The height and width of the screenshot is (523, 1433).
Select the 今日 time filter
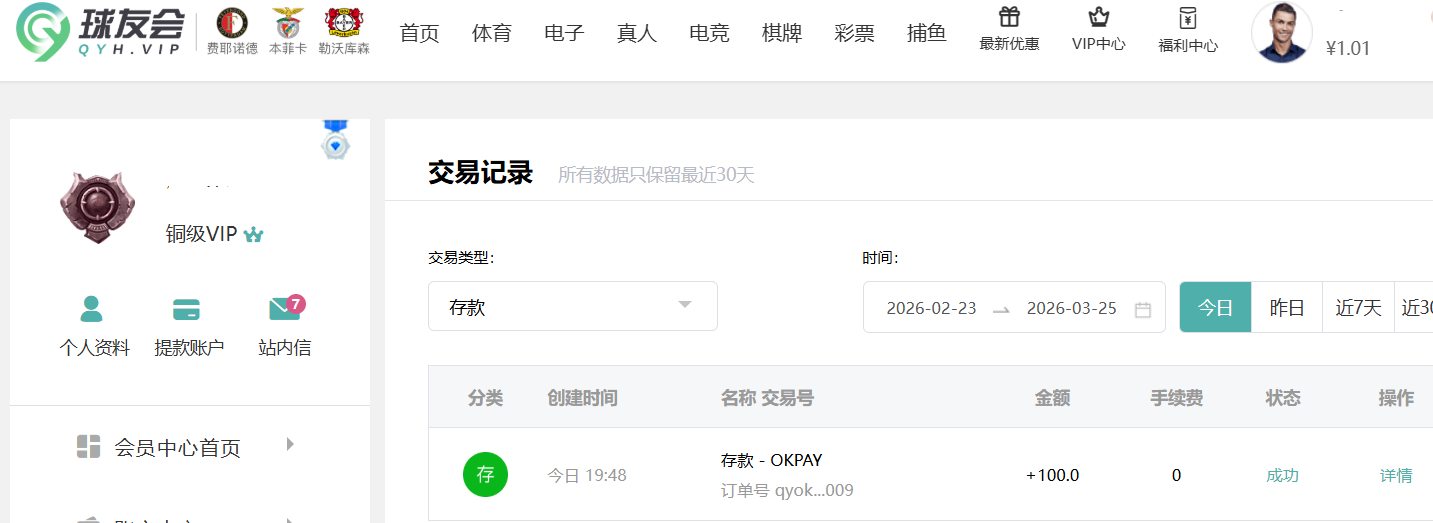1215,308
